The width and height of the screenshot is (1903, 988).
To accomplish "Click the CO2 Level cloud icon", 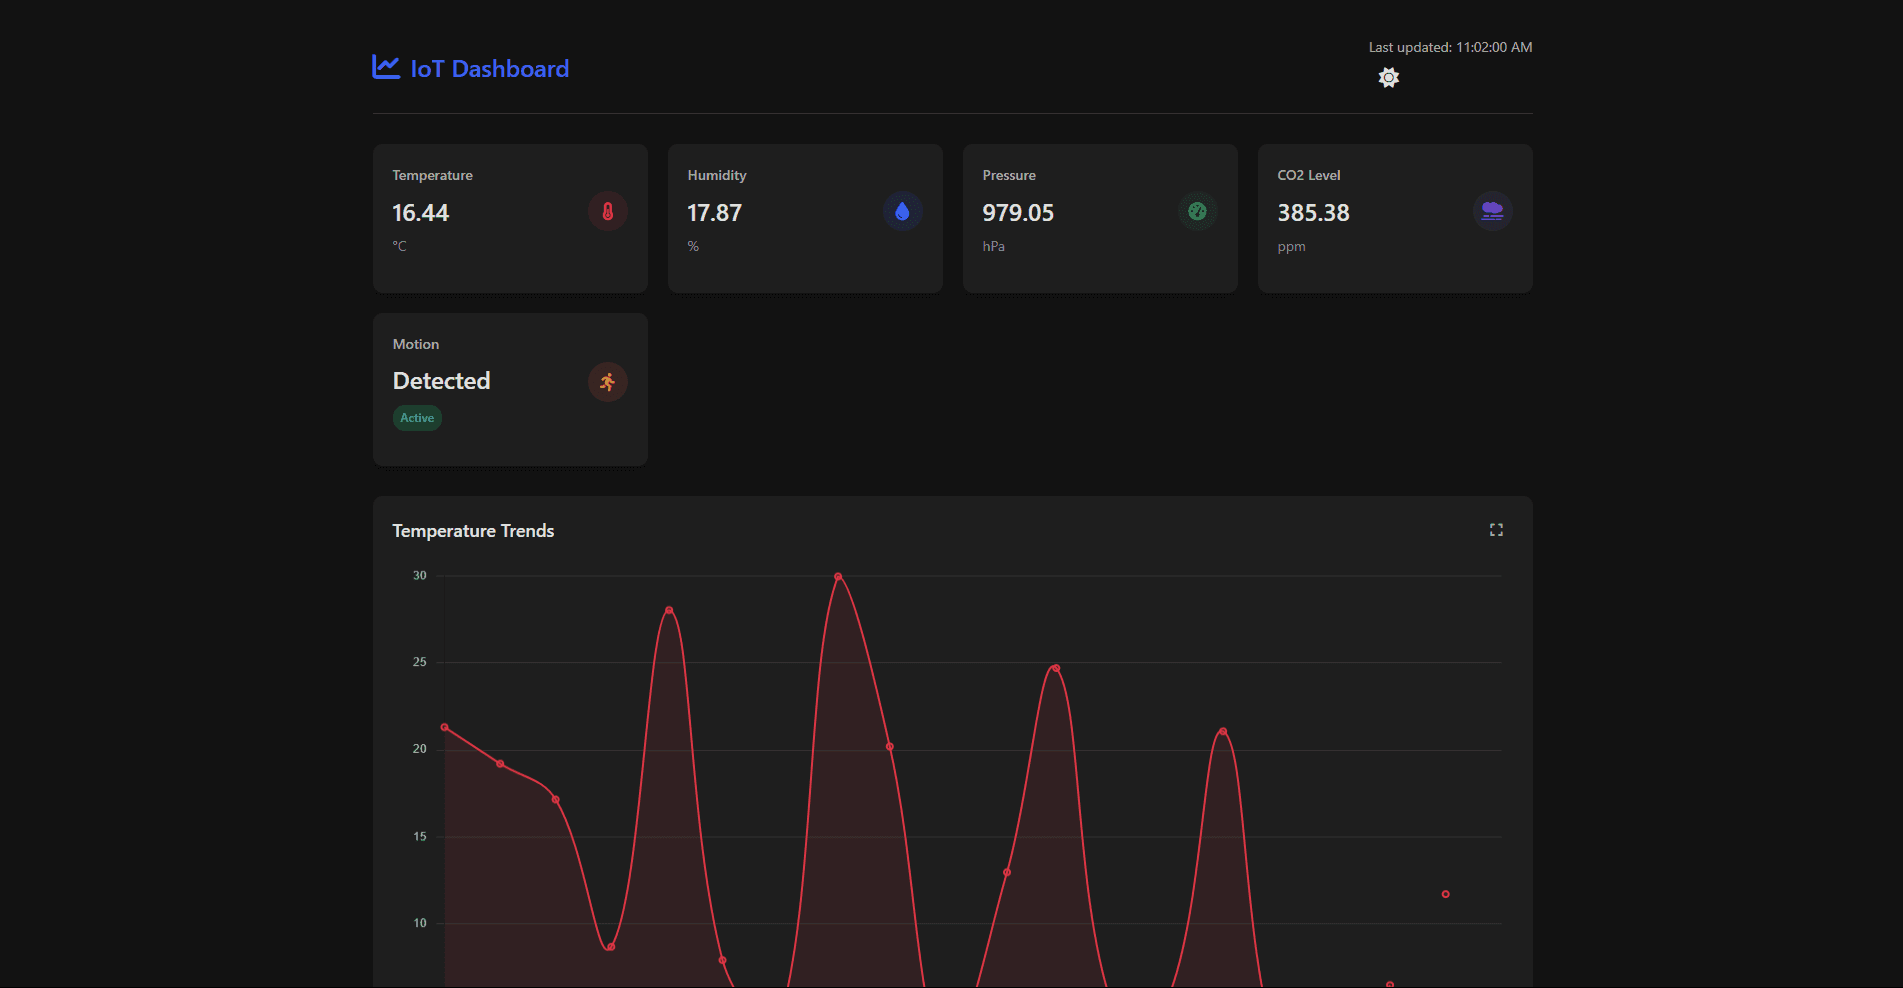I will (1492, 211).
